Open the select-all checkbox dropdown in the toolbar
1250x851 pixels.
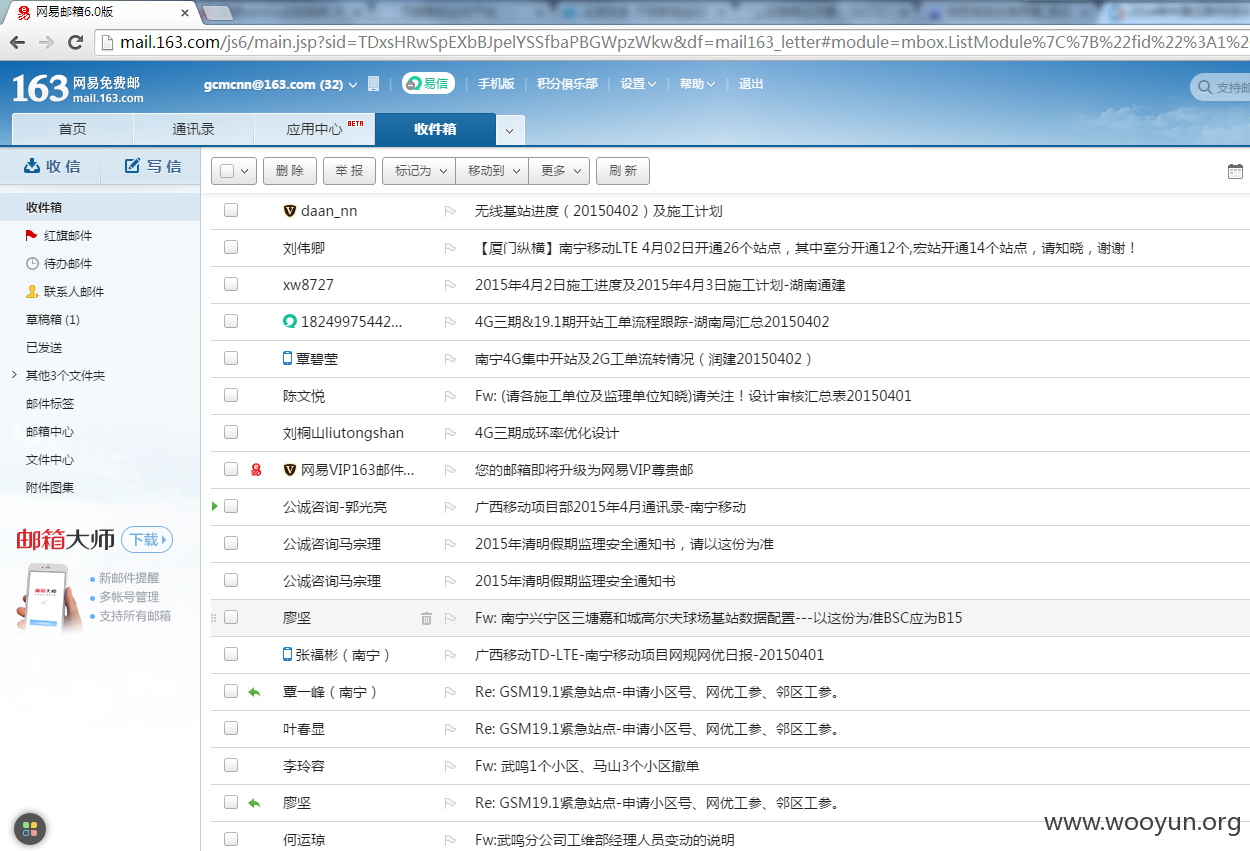(245, 171)
